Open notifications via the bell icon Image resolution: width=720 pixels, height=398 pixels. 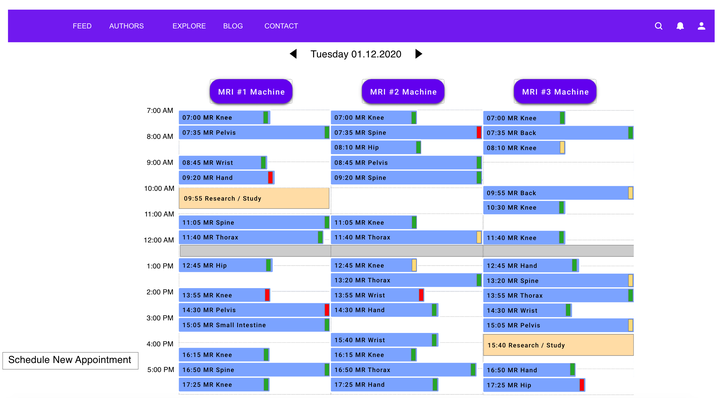pos(680,26)
